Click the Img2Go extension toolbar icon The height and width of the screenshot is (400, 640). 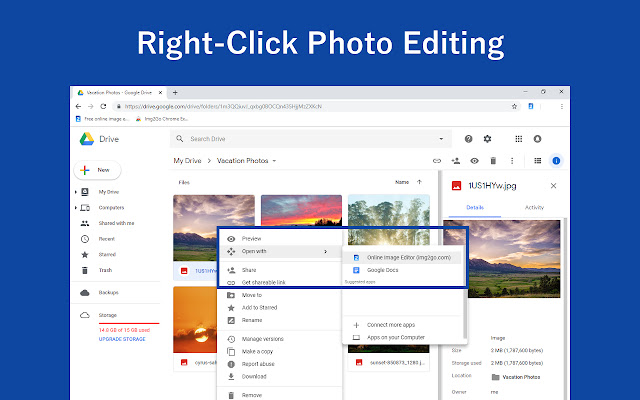point(531,107)
